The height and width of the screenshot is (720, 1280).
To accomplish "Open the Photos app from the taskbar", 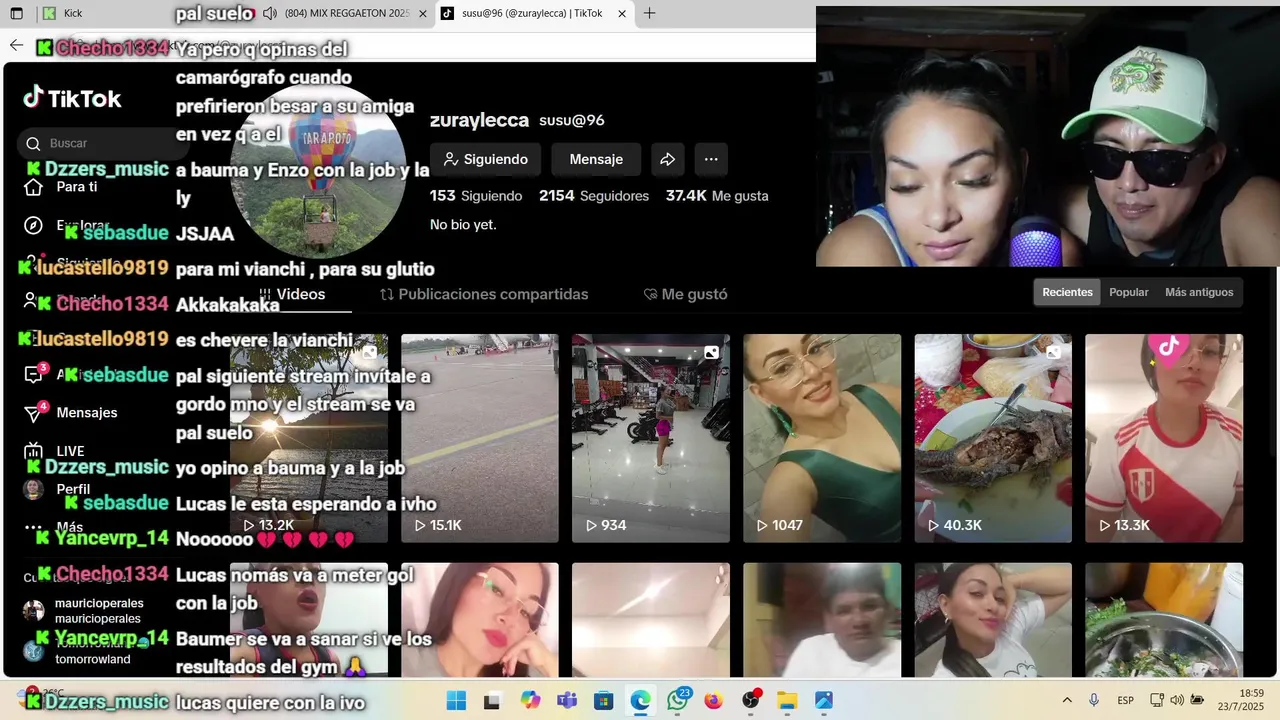I will 824,700.
